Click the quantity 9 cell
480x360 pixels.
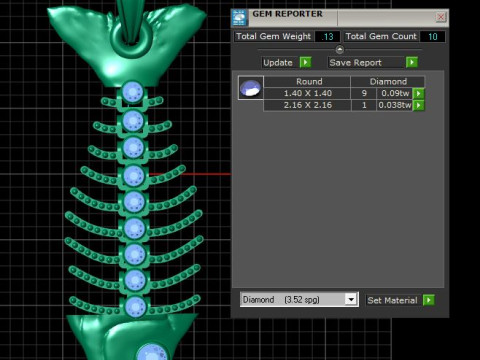coord(364,93)
